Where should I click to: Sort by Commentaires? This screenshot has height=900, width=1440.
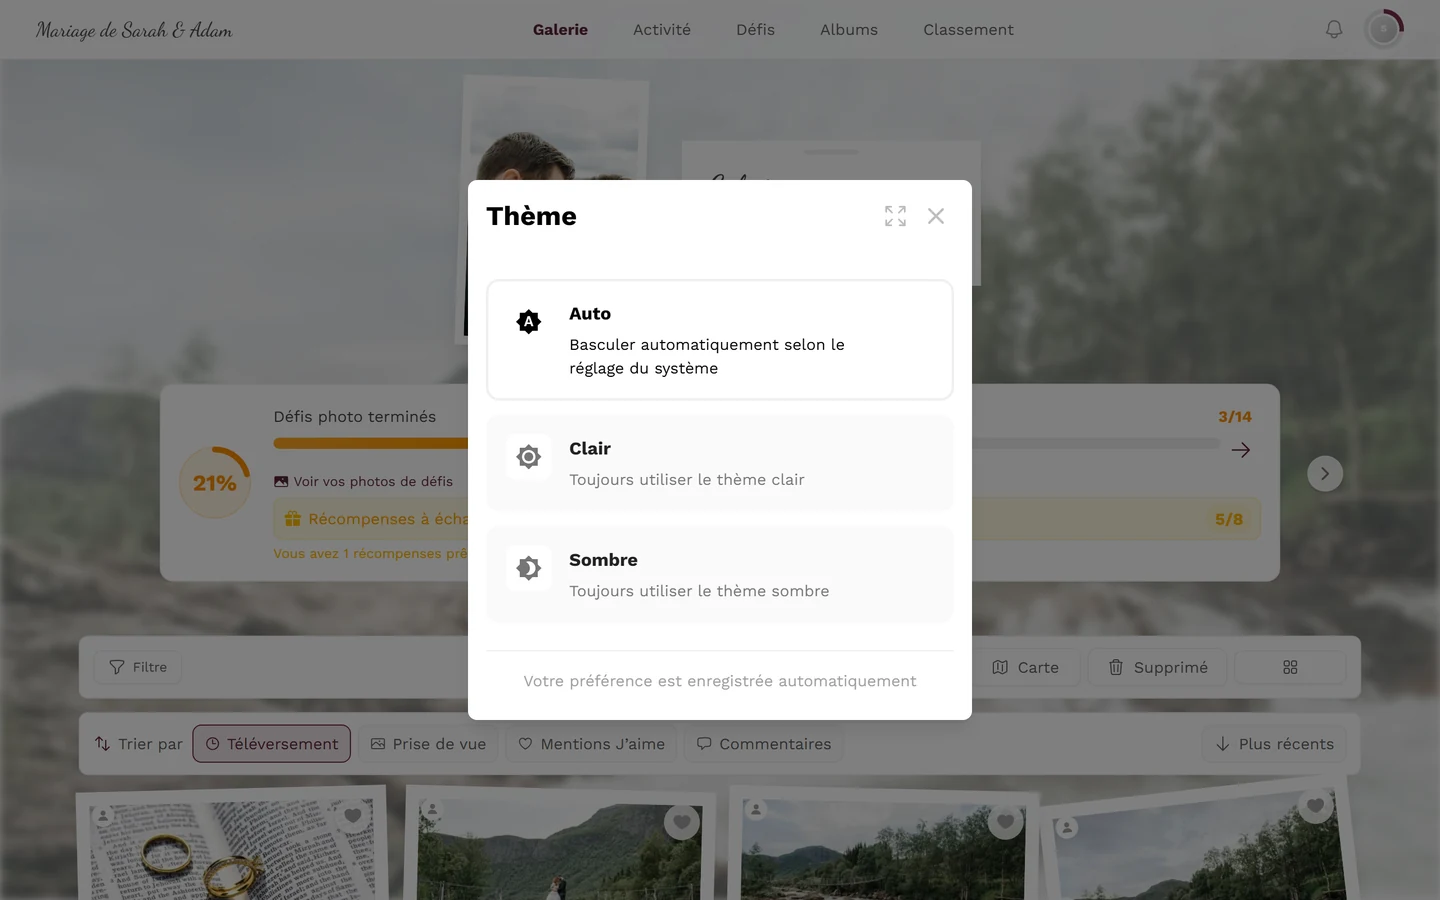[x=764, y=744]
